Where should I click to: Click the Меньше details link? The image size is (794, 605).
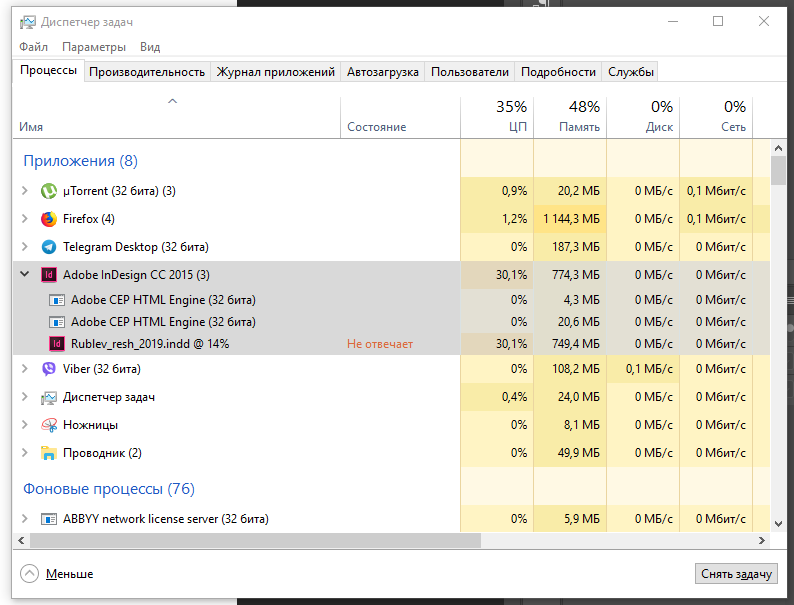[x=69, y=574]
